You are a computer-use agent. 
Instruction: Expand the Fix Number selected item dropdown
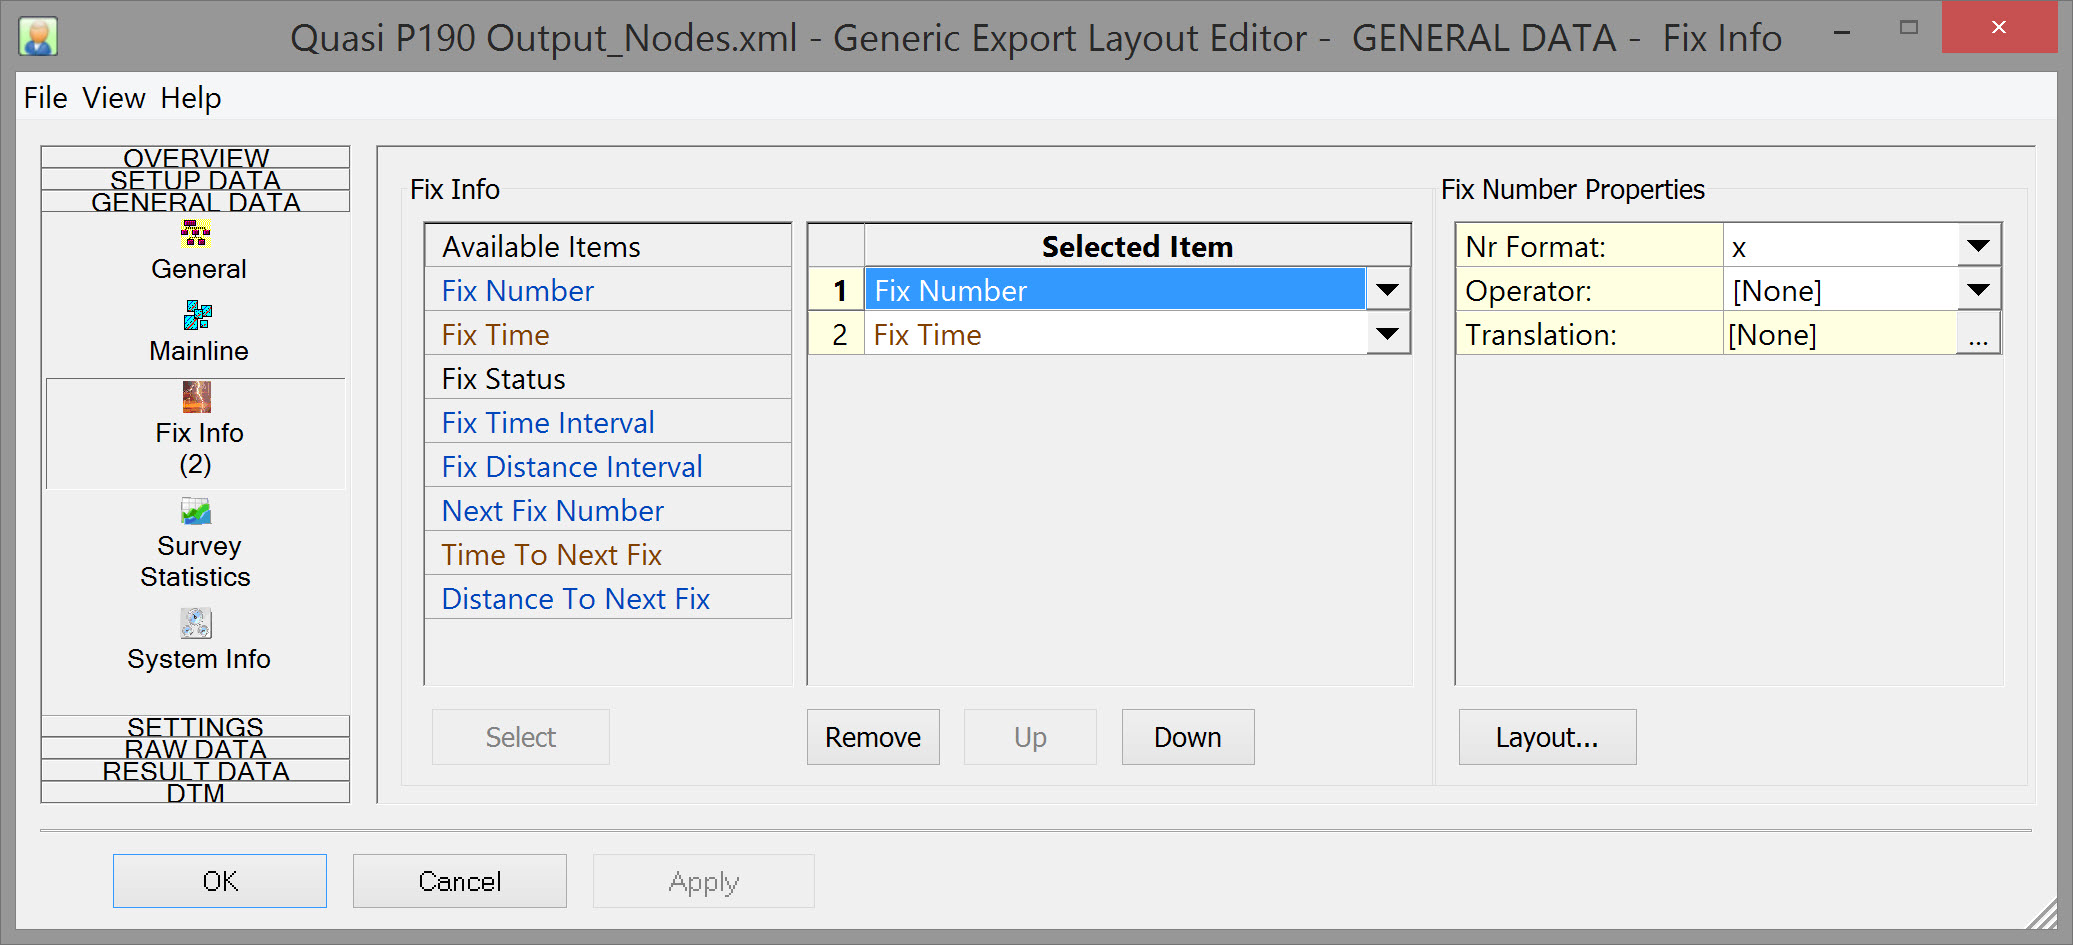coord(1387,290)
